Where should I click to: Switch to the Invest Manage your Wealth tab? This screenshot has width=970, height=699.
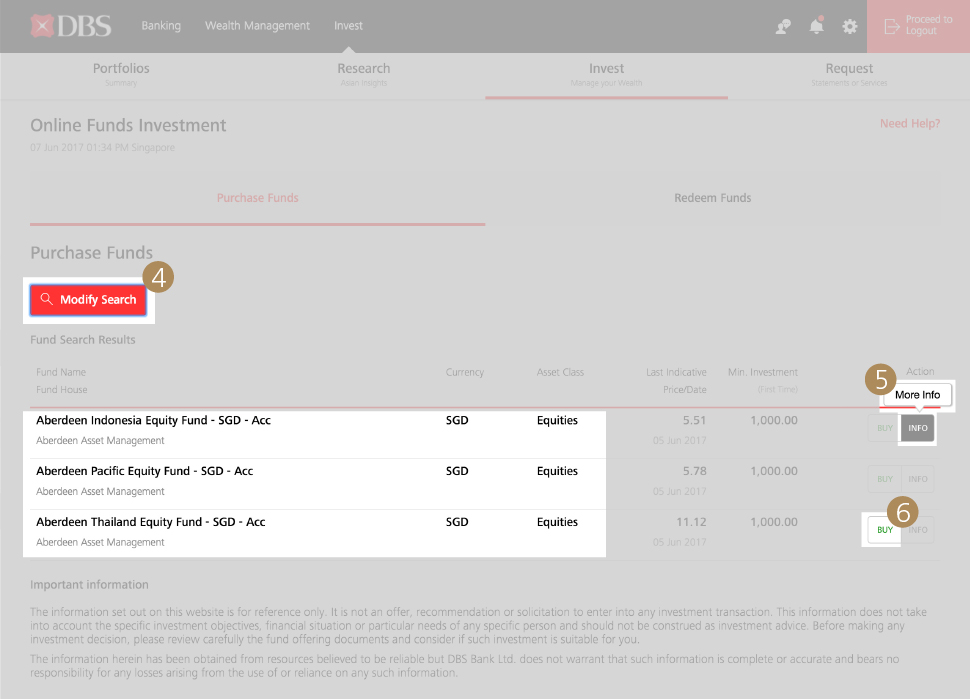point(606,74)
